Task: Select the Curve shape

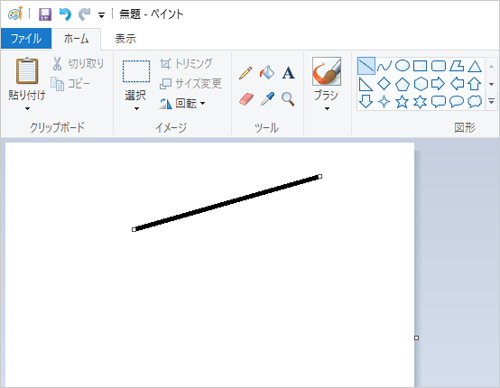Action: (384, 66)
